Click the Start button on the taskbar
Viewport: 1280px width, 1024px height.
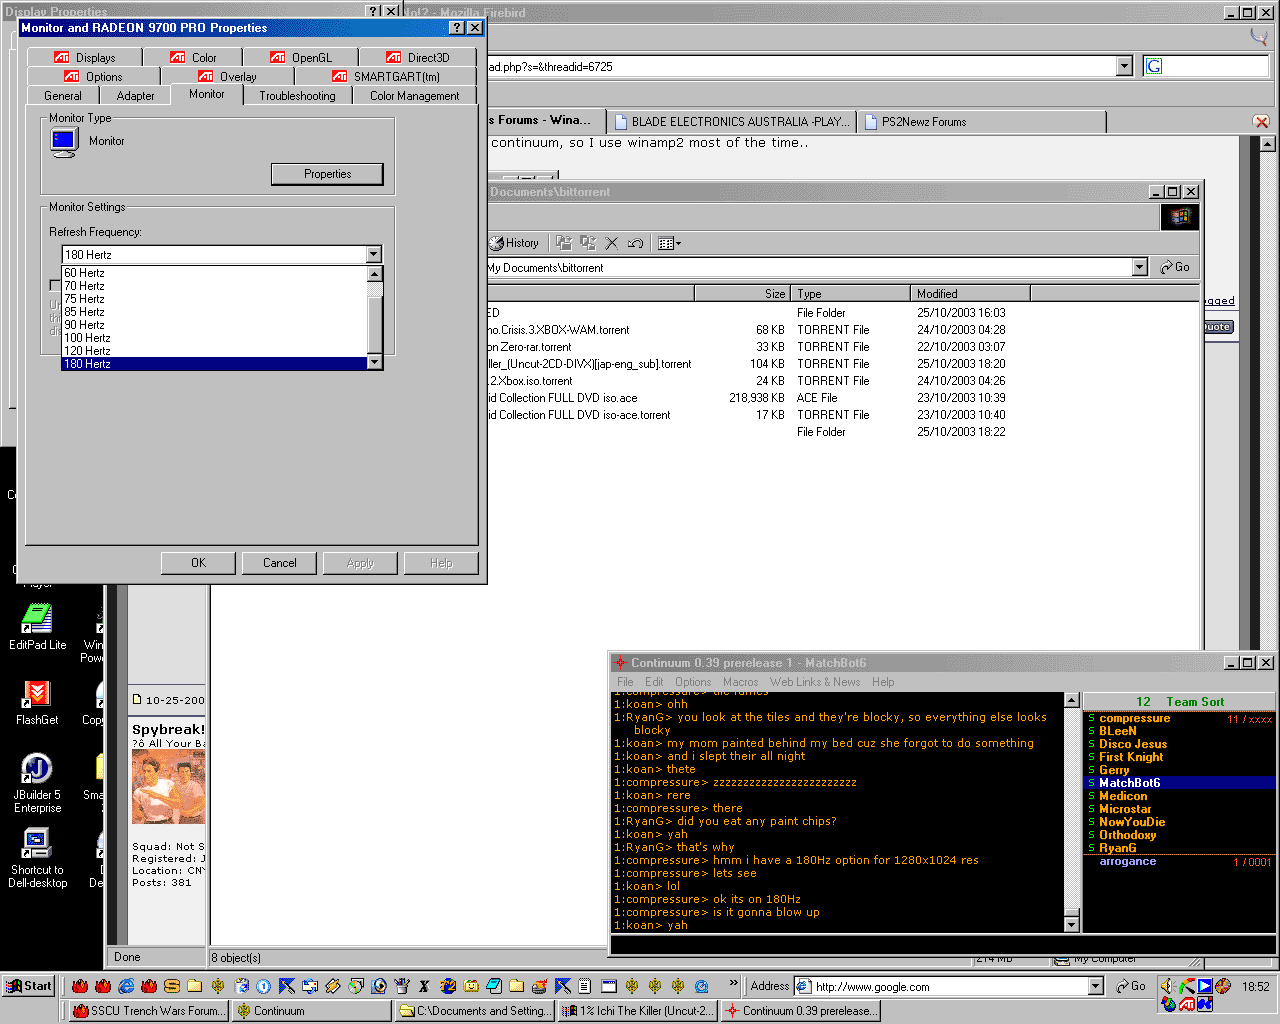29,986
